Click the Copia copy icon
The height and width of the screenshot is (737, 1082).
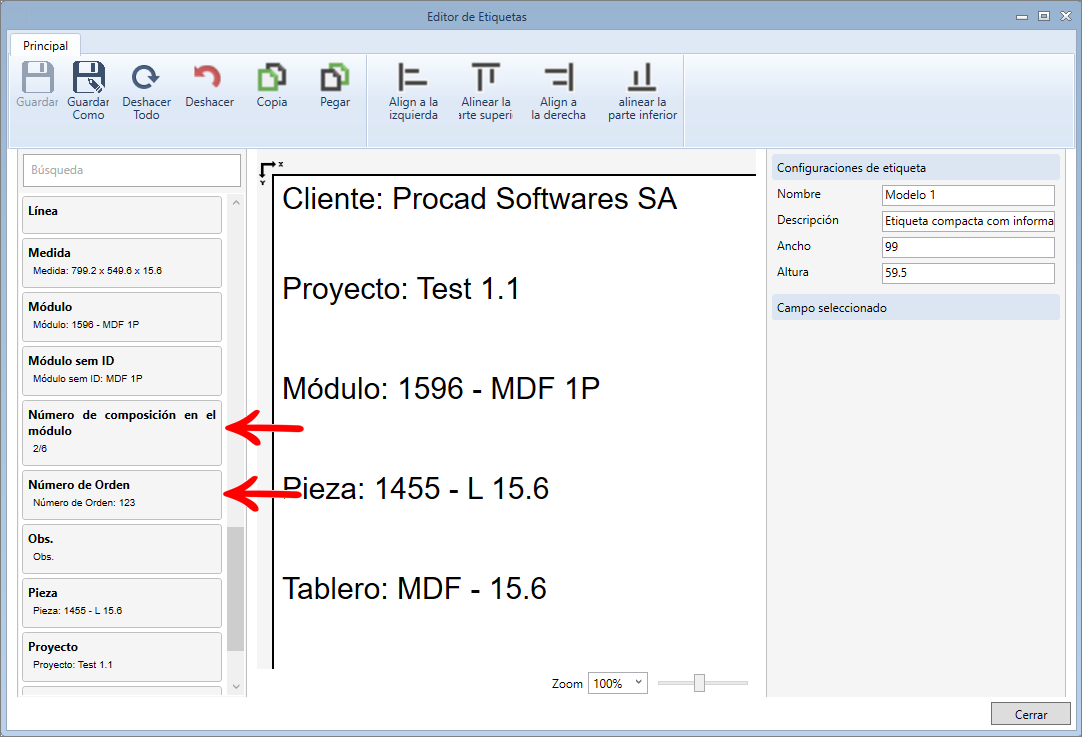272,77
